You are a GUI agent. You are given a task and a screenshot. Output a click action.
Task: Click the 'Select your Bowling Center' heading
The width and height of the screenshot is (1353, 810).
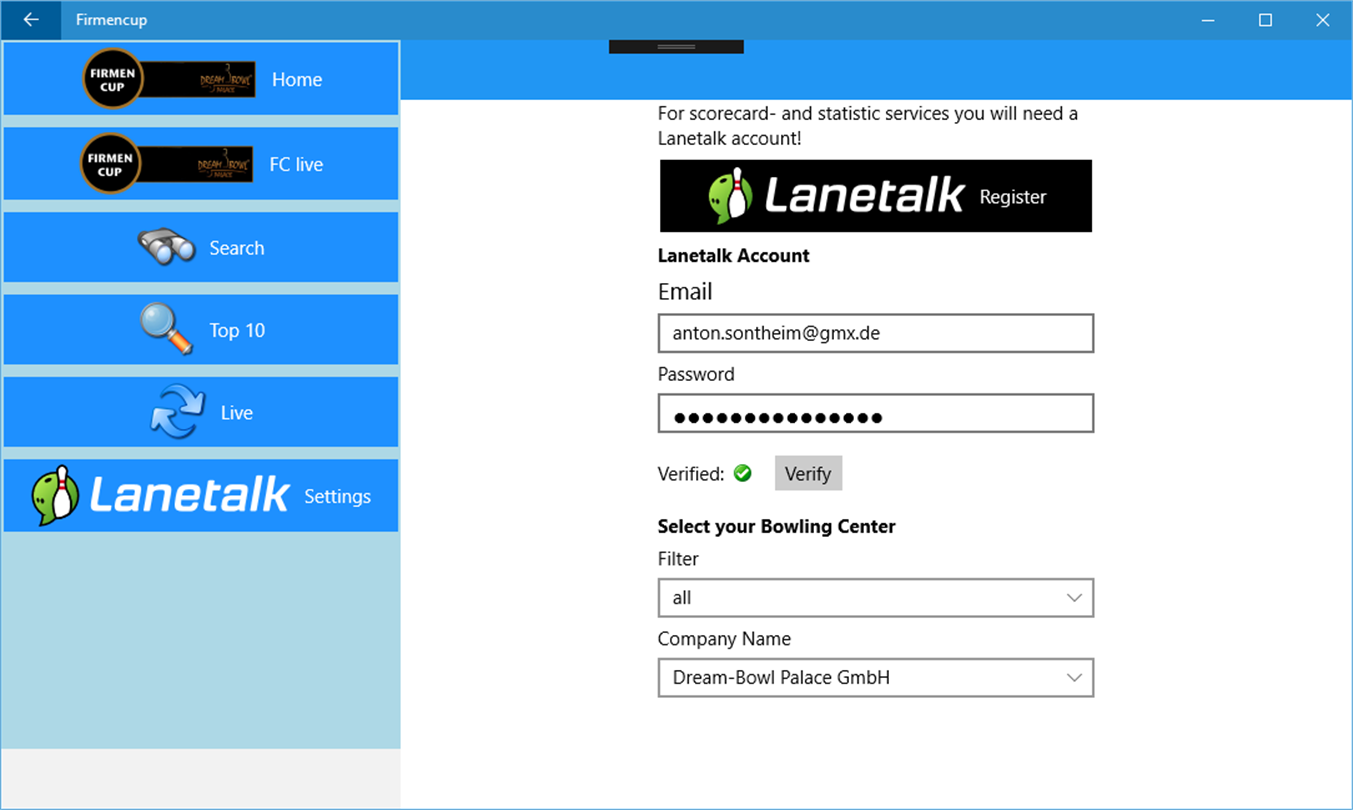(x=776, y=526)
